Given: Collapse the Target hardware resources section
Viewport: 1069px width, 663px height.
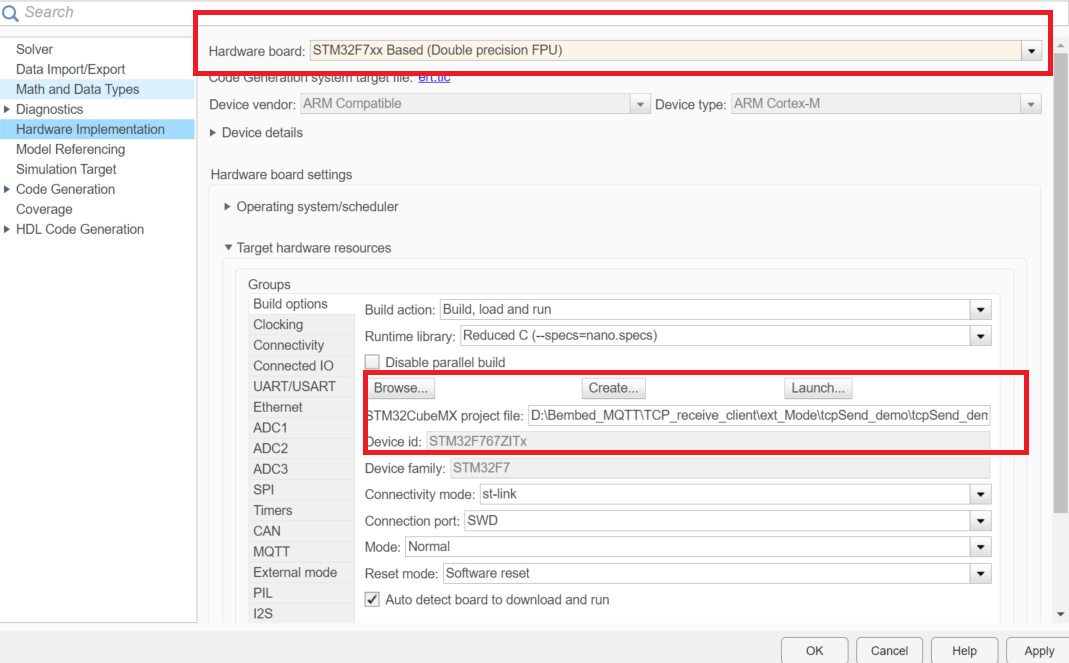Looking at the screenshot, I should click(226, 248).
